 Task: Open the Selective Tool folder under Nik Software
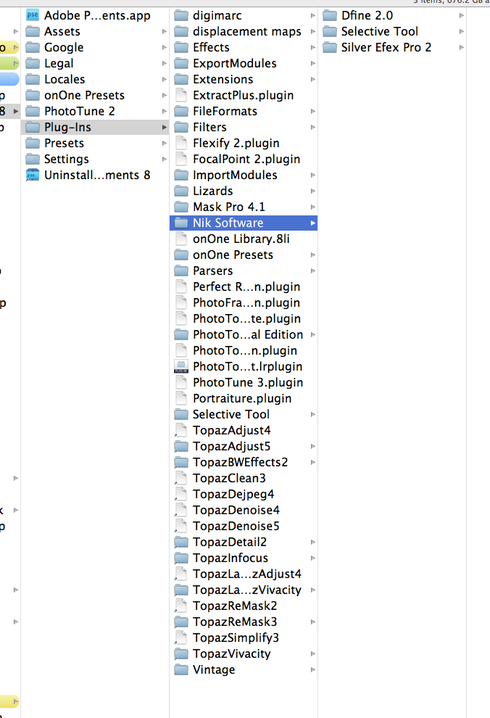[x=392, y=32]
